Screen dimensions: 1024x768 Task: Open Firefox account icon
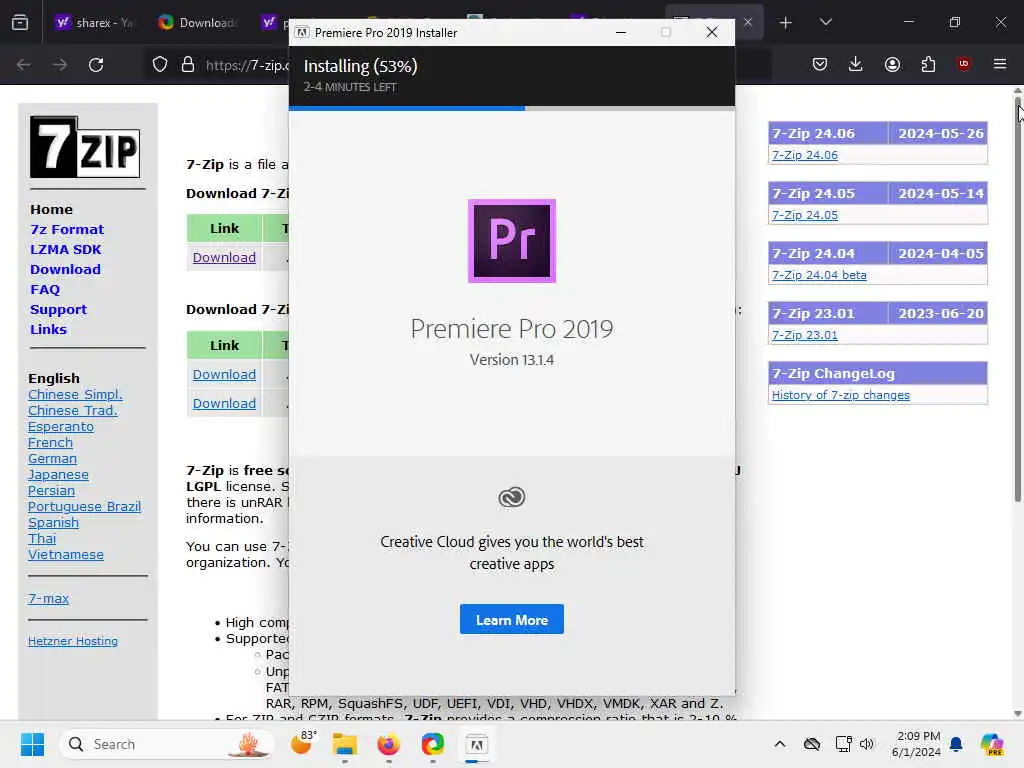tap(892, 64)
